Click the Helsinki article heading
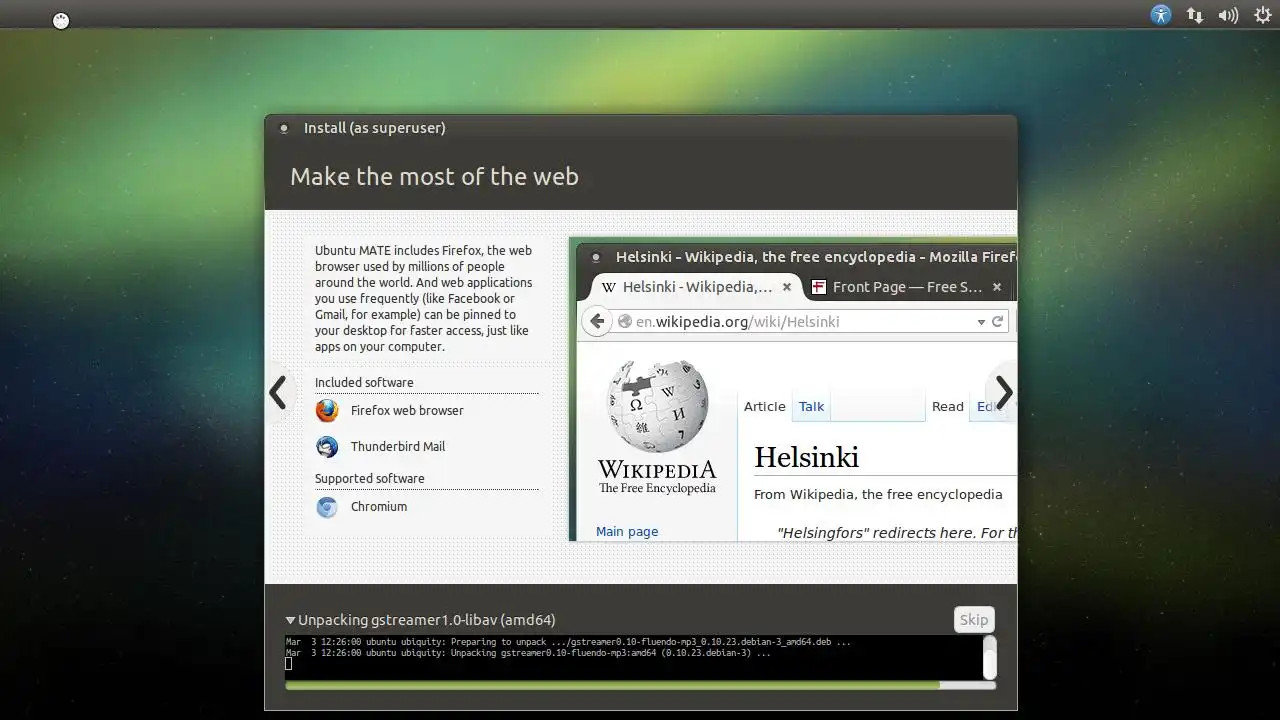The width and height of the screenshot is (1280, 720). click(x=806, y=458)
